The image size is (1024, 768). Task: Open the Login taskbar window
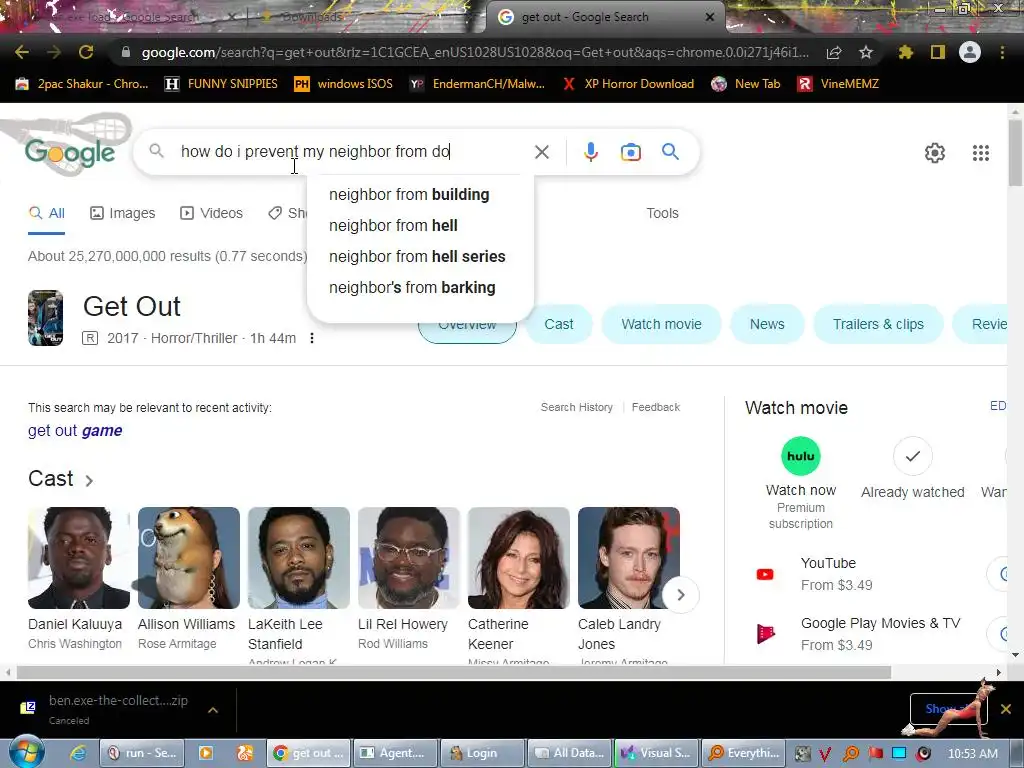[x=482, y=753]
